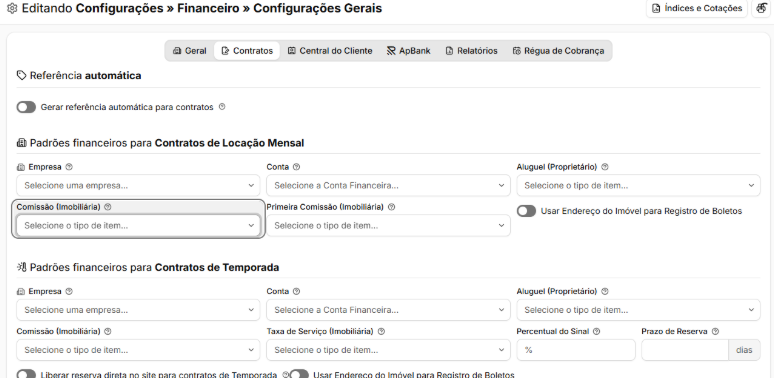
Task: Click the Percentual do Sinal input field
Action: pos(576,350)
